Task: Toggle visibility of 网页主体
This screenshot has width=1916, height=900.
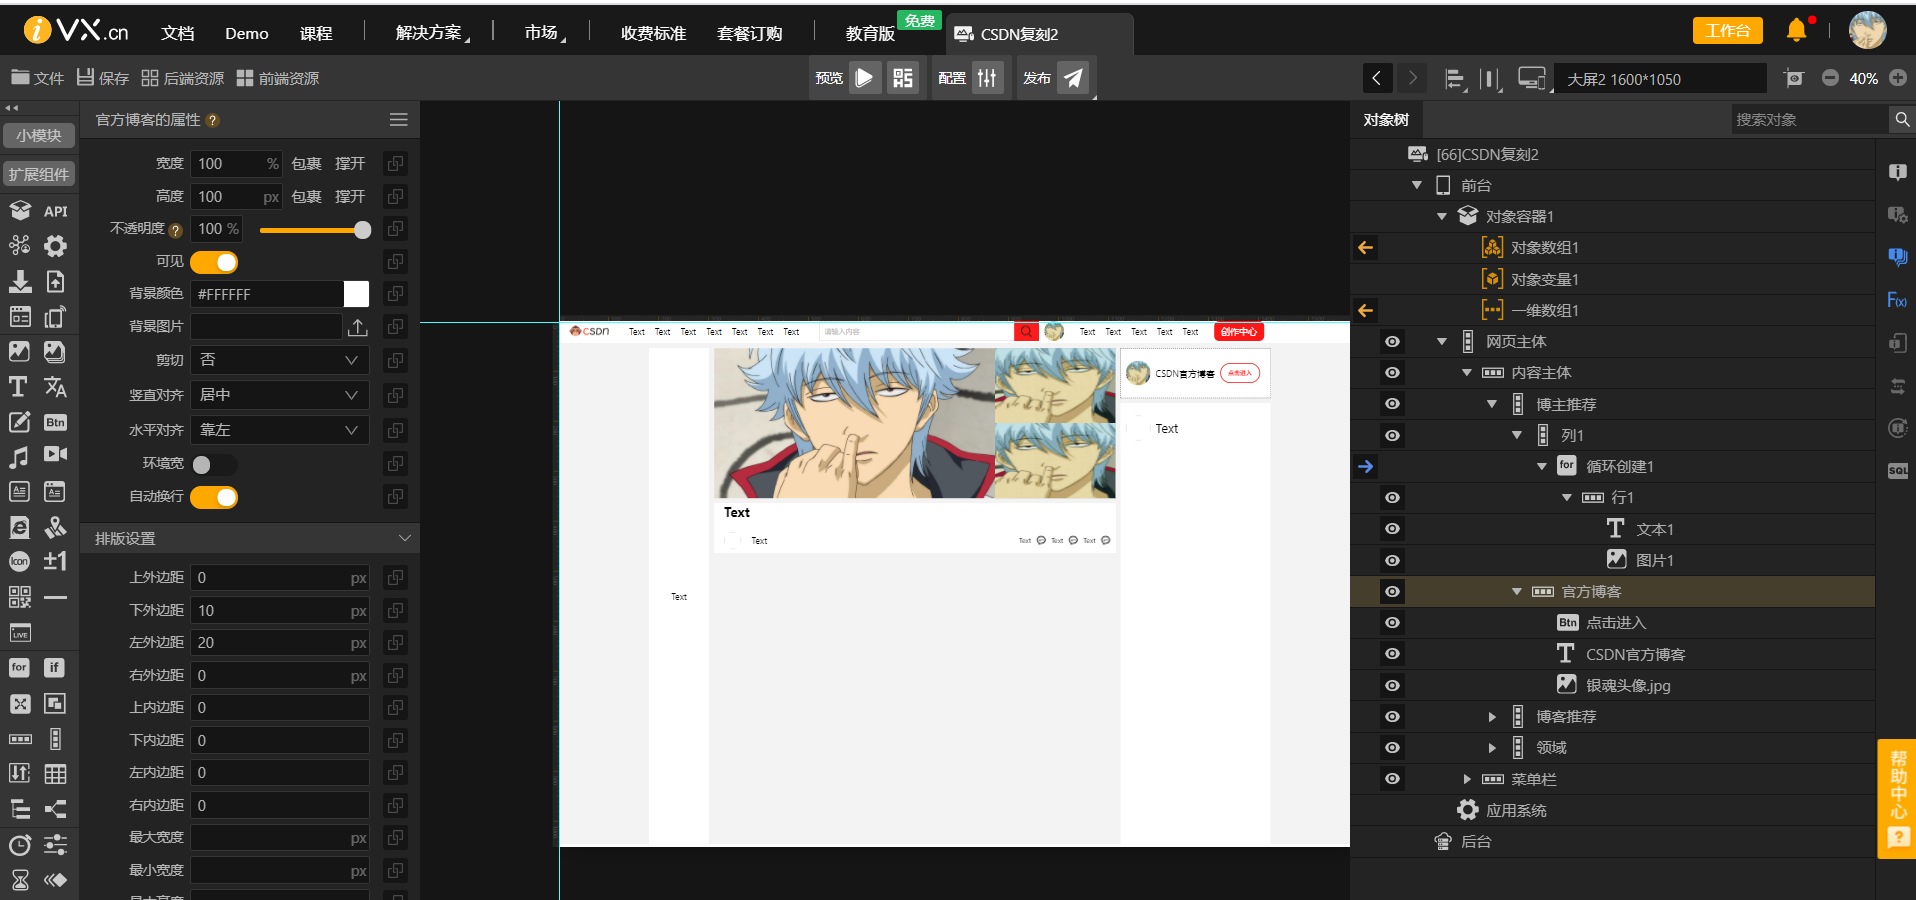Action: click(1392, 342)
